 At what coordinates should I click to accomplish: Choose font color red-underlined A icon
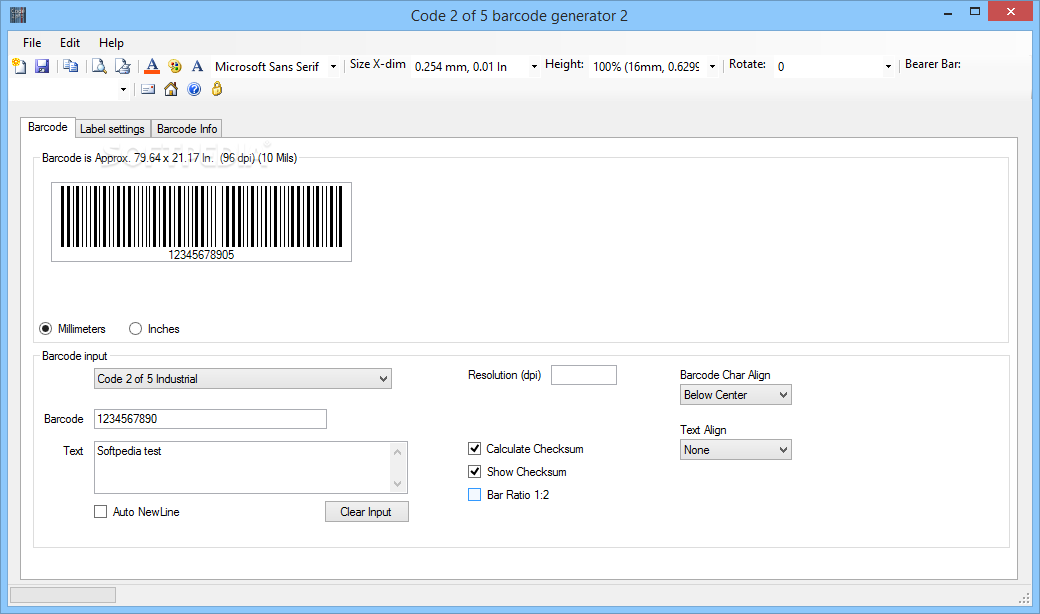[152, 66]
